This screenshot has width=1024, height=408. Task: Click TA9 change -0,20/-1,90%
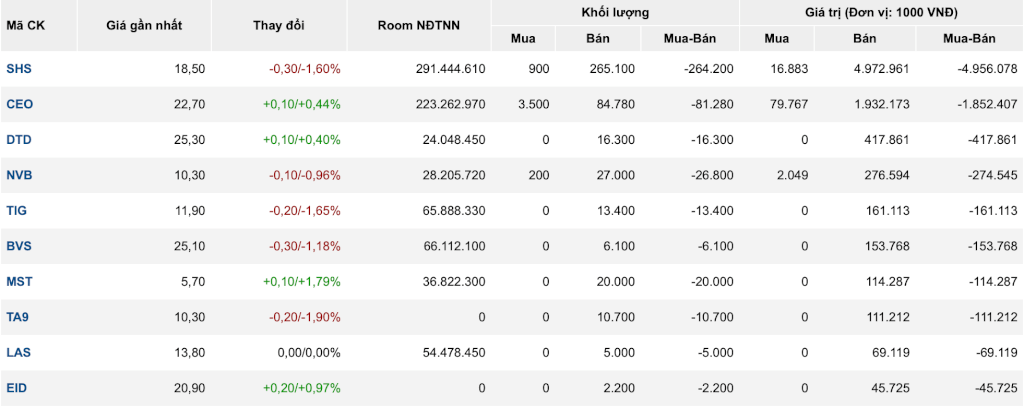[305, 317]
